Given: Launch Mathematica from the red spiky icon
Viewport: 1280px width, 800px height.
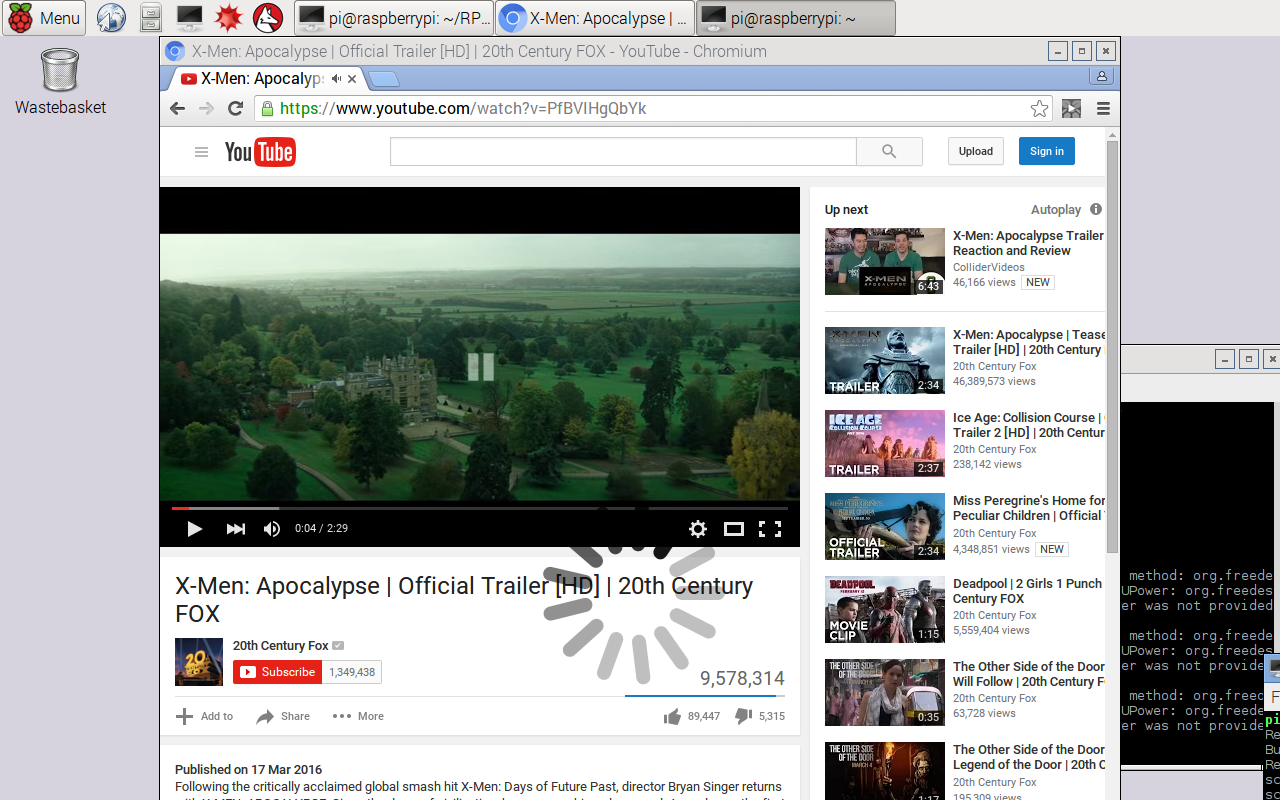Looking at the screenshot, I should [x=229, y=18].
